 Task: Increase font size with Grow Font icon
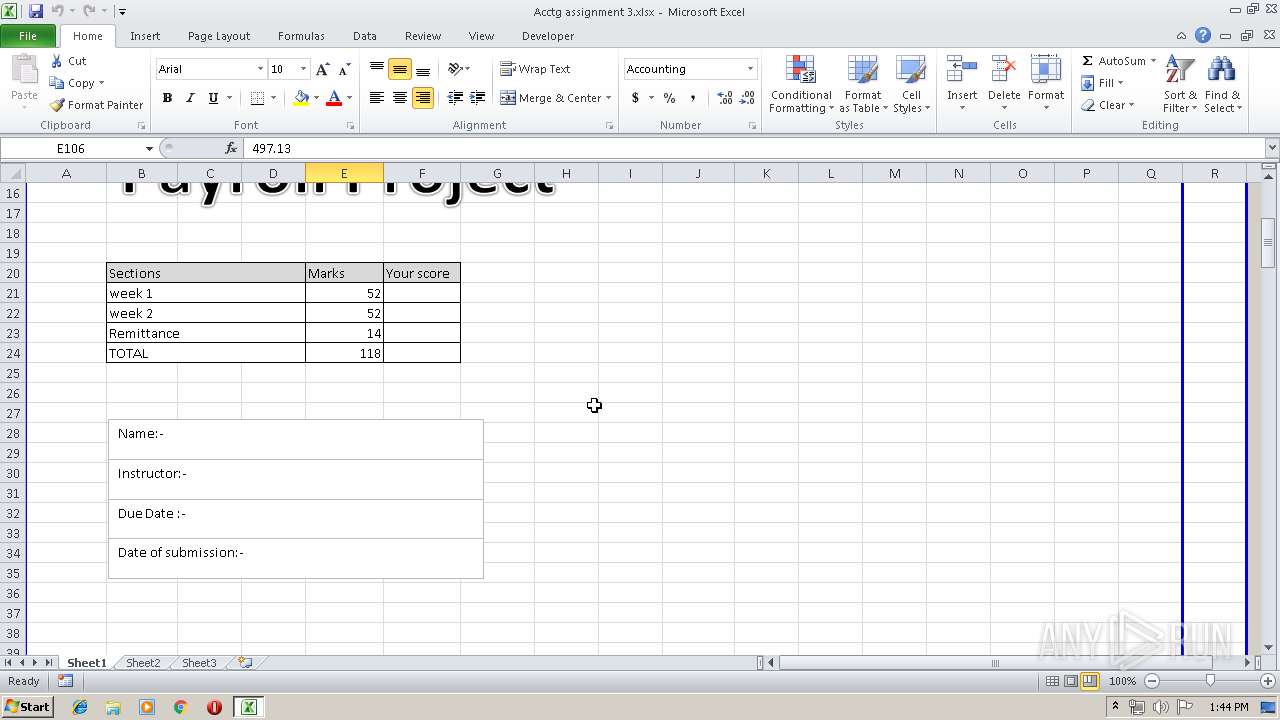click(x=322, y=69)
